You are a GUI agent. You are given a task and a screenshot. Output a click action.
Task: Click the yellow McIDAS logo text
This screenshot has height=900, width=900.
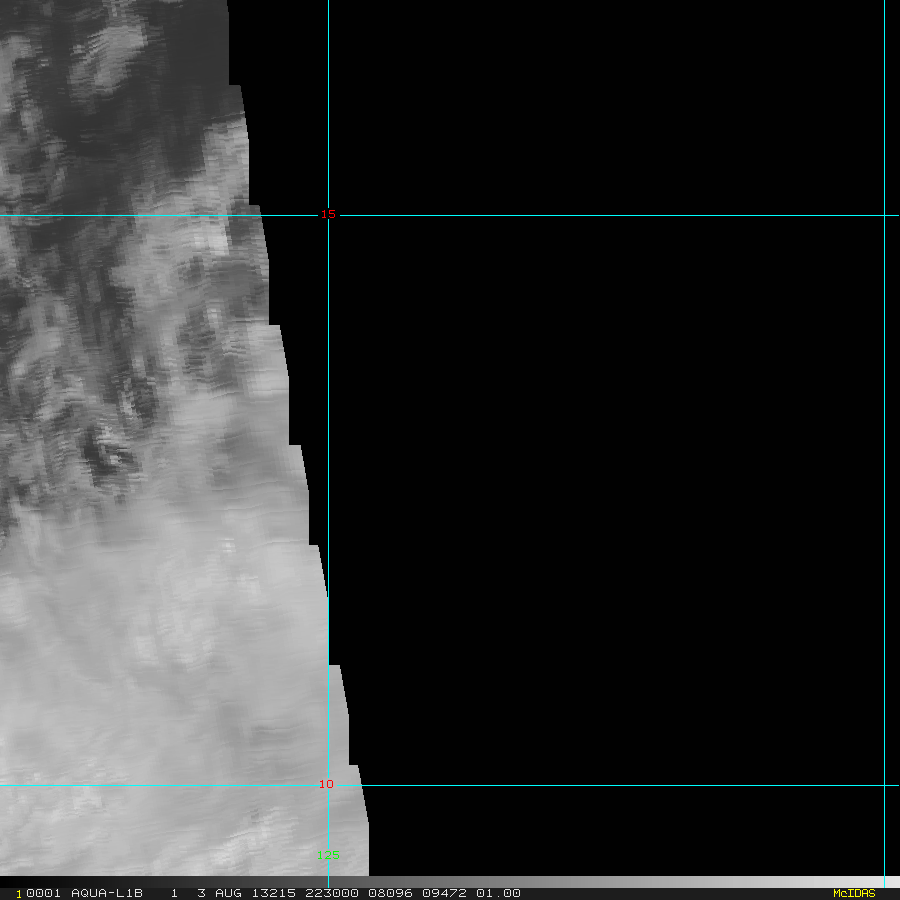pos(853,893)
